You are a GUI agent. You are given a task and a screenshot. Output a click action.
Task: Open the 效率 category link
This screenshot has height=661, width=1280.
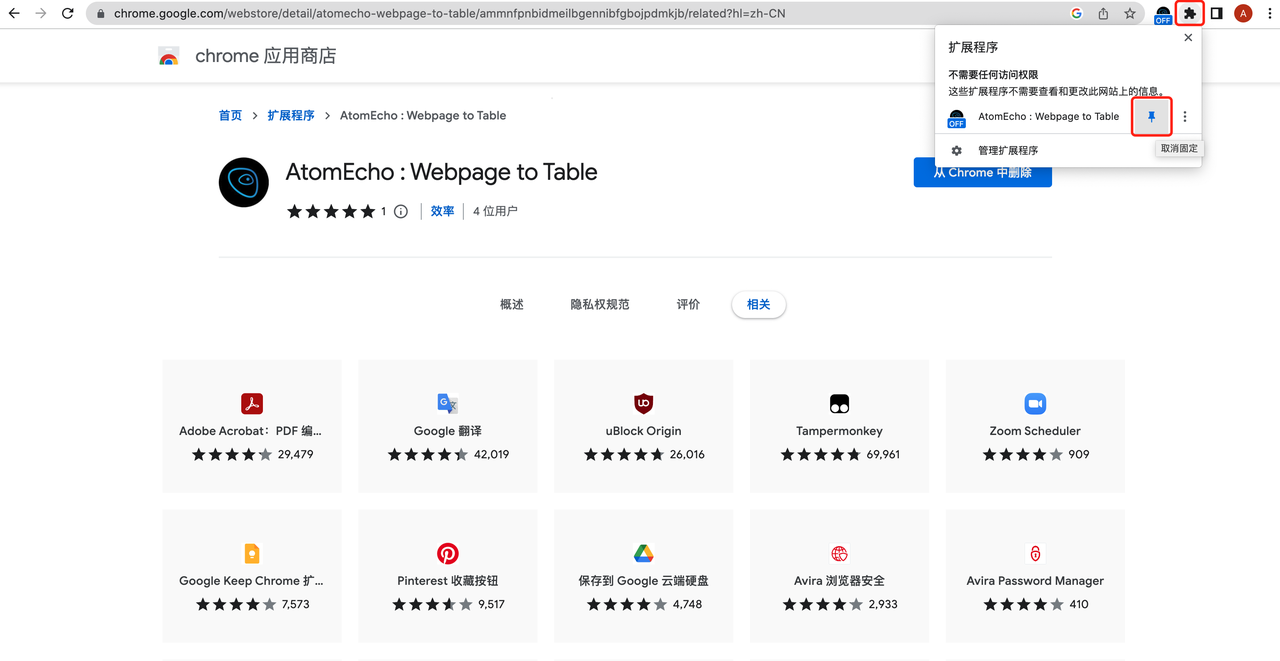pos(442,211)
